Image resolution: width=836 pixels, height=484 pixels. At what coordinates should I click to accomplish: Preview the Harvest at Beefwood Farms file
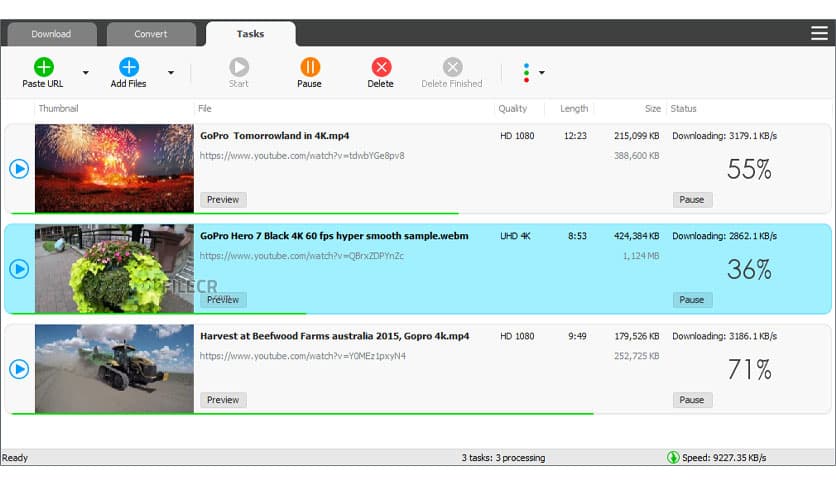point(223,400)
